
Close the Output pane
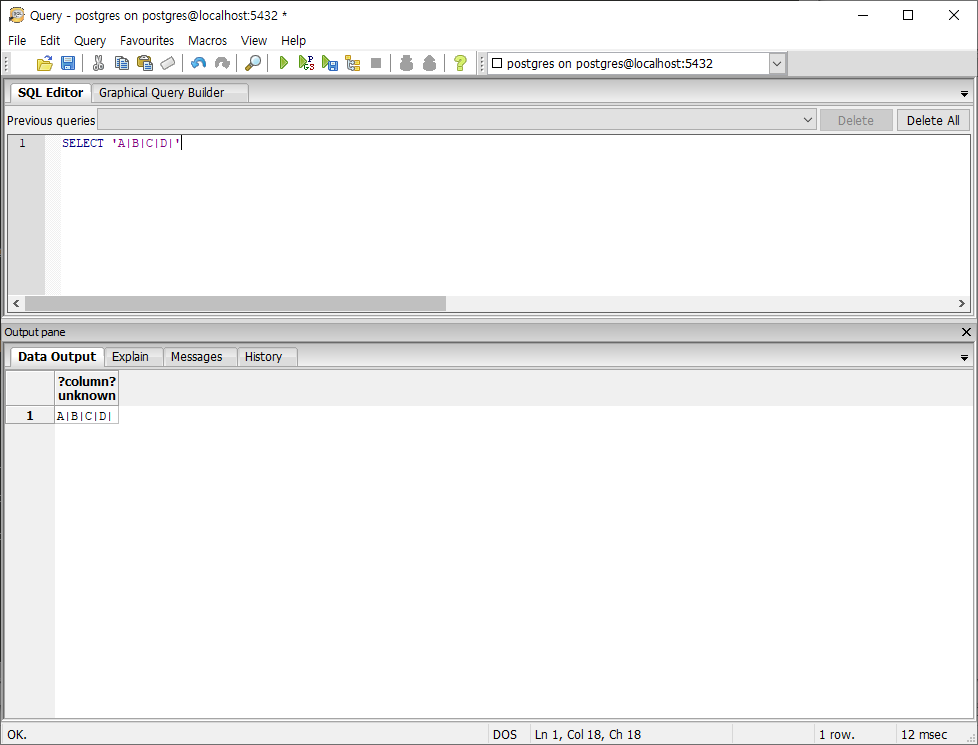pyautogui.click(x=966, y=332)
